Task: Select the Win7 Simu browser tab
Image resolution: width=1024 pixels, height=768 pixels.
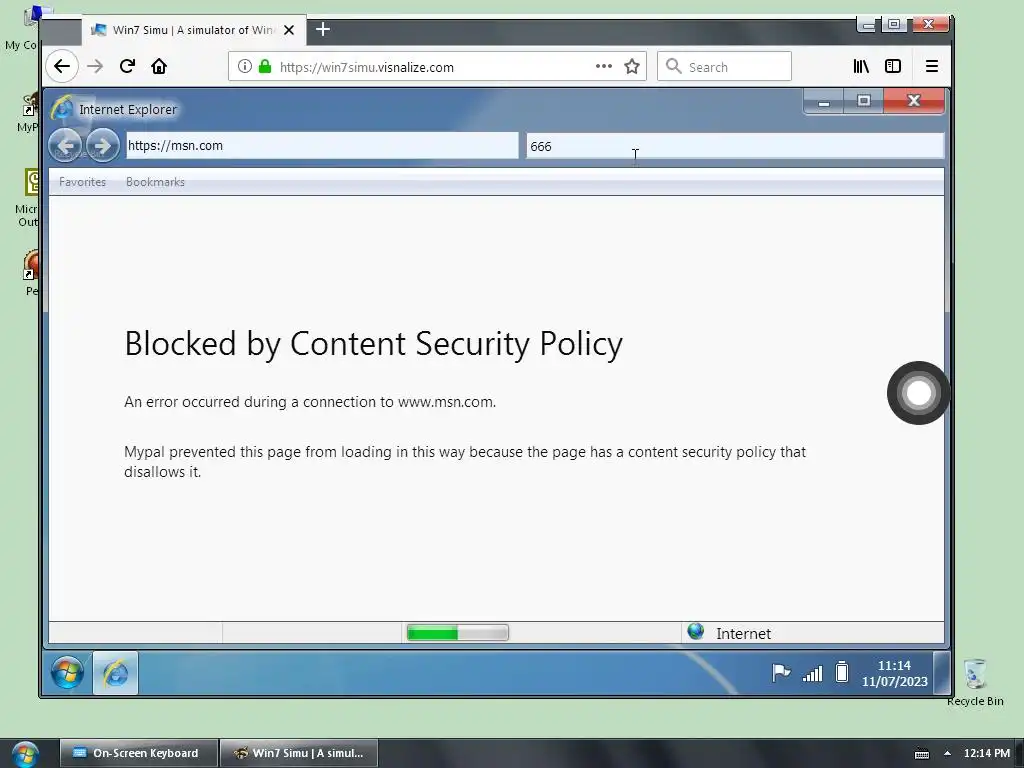Action: tap(194, 30)
